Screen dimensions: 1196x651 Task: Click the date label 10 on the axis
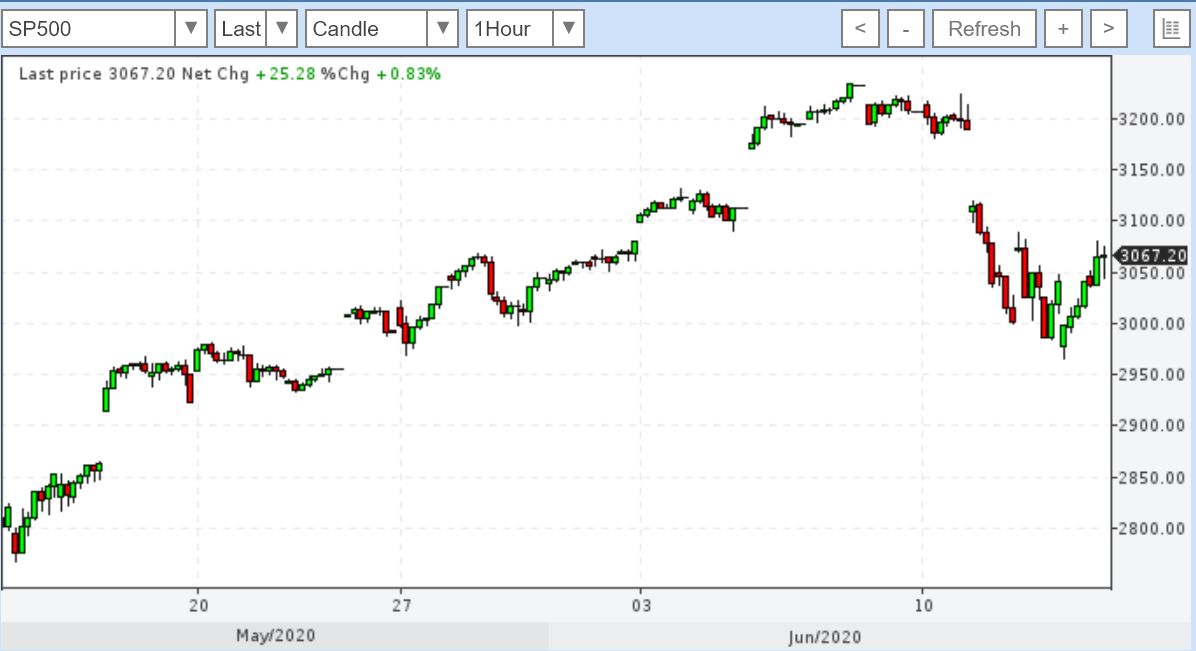click(923, 606)
